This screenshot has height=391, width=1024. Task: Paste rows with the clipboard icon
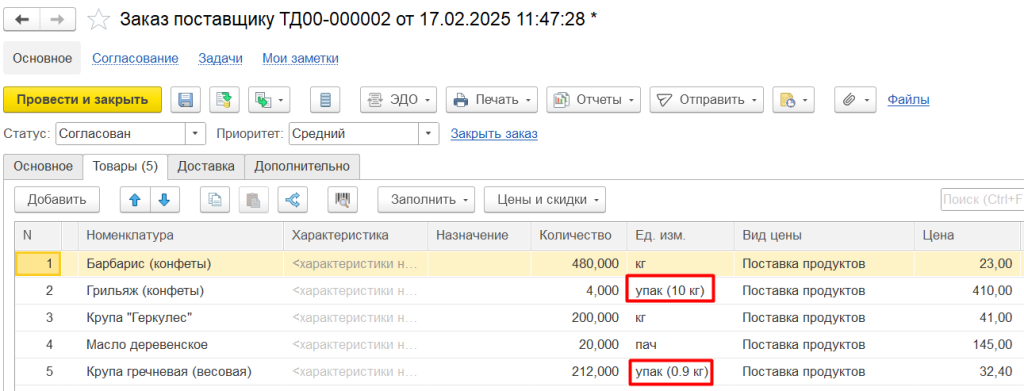click(x=253, y=200)
